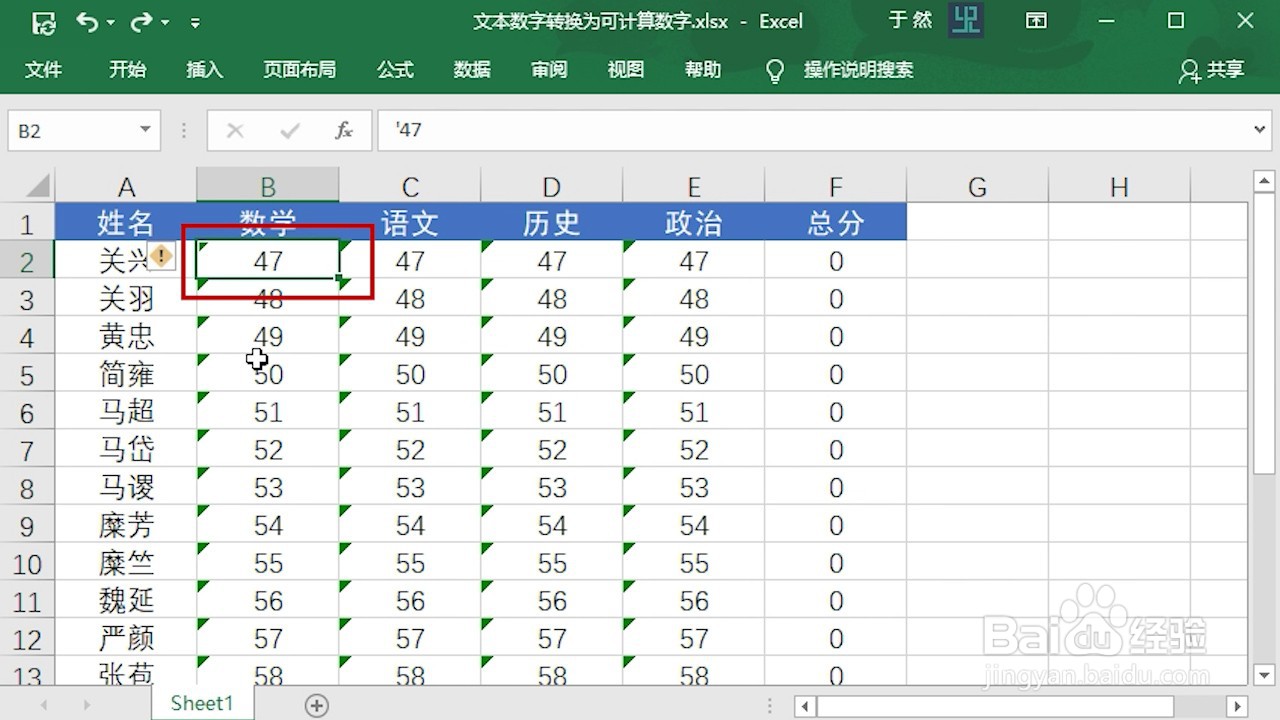Open the Sheet1 worksheet tab

(202, 703)
